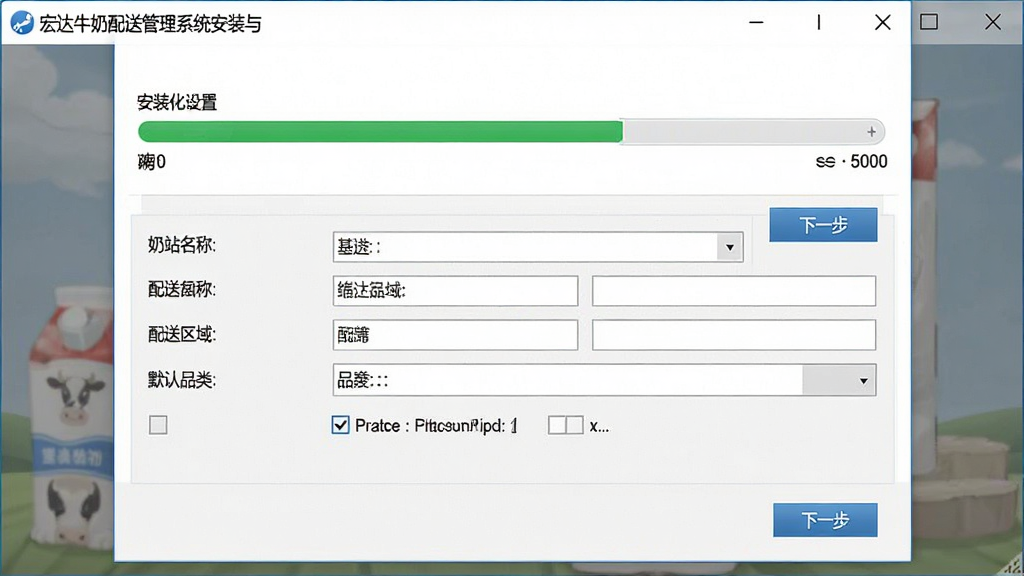The image size is (1024, 576).
Task: Click the 配送区域 label
Action: coord(182,334)
